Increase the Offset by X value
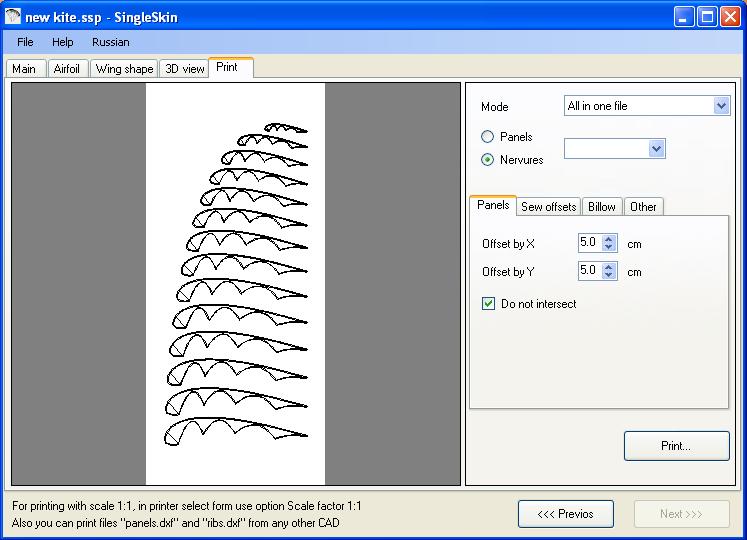Image resolution: width=747 pixels, height=540 pixels. click(609, 238)
